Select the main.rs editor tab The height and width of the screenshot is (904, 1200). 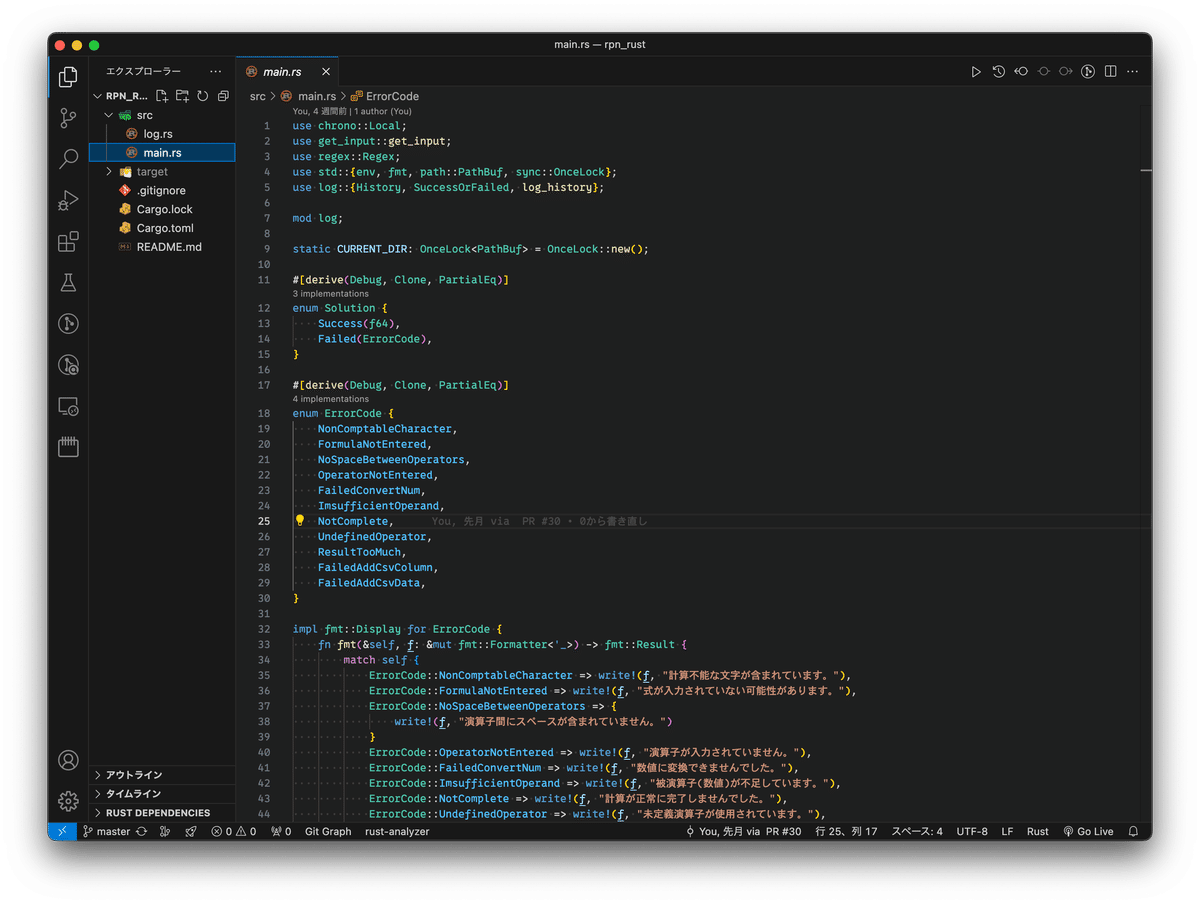point(281,72)
